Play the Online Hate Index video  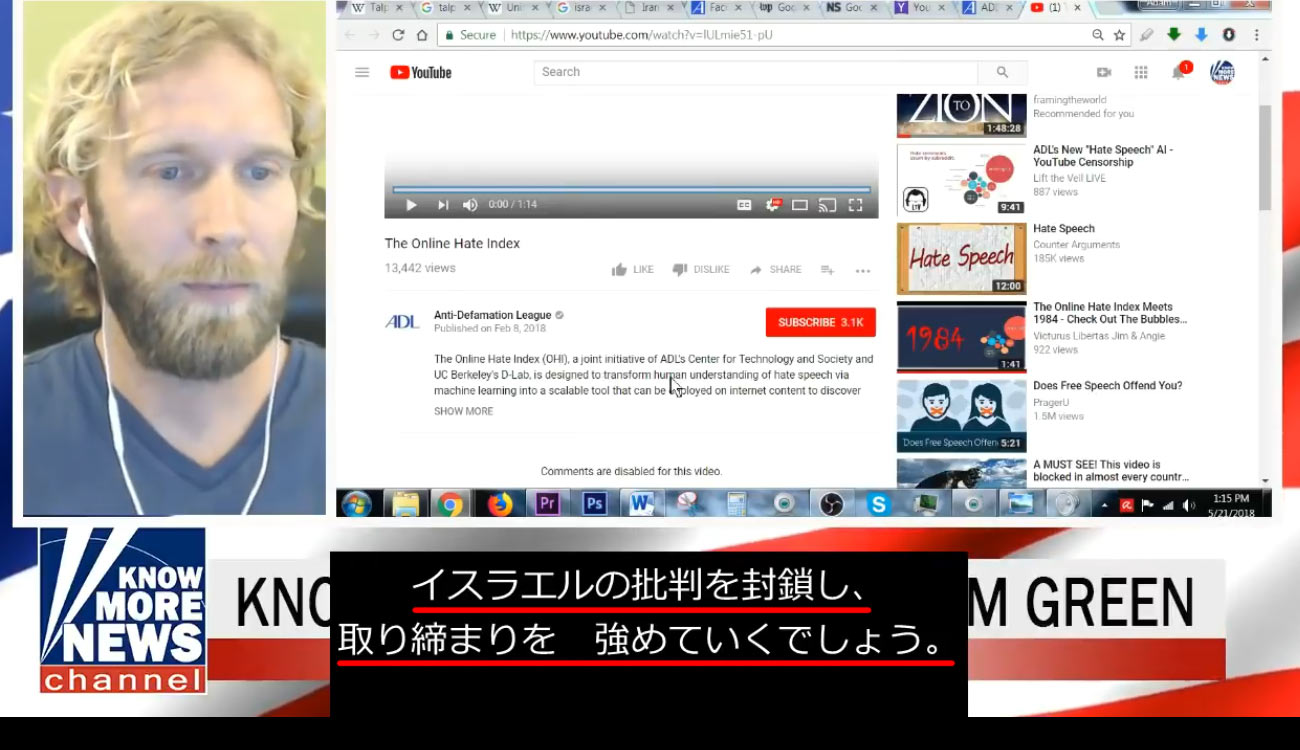pos(411,205)
